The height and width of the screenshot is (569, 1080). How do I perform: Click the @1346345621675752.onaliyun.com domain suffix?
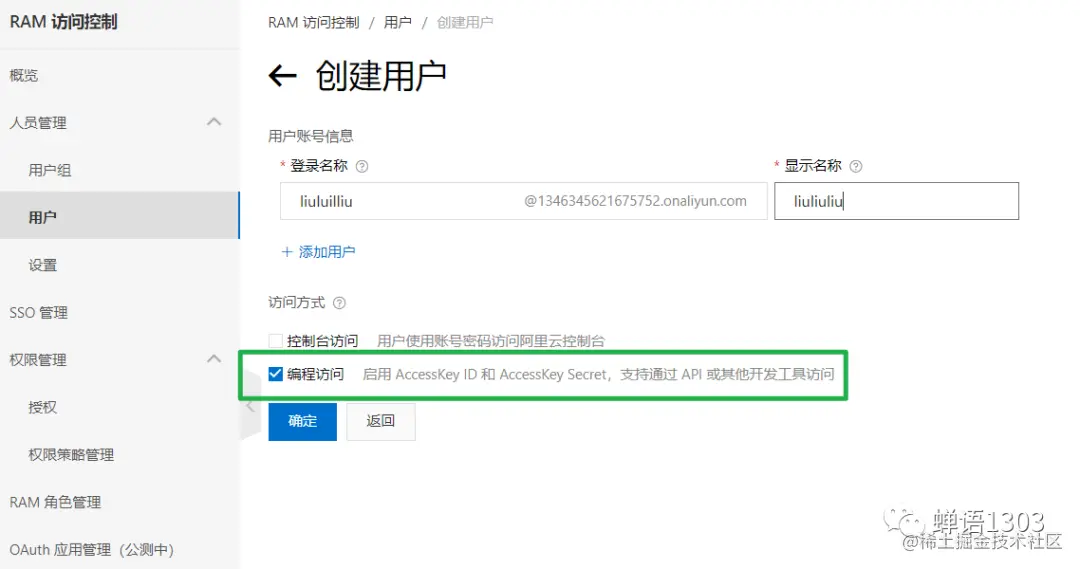coord(635,201)
